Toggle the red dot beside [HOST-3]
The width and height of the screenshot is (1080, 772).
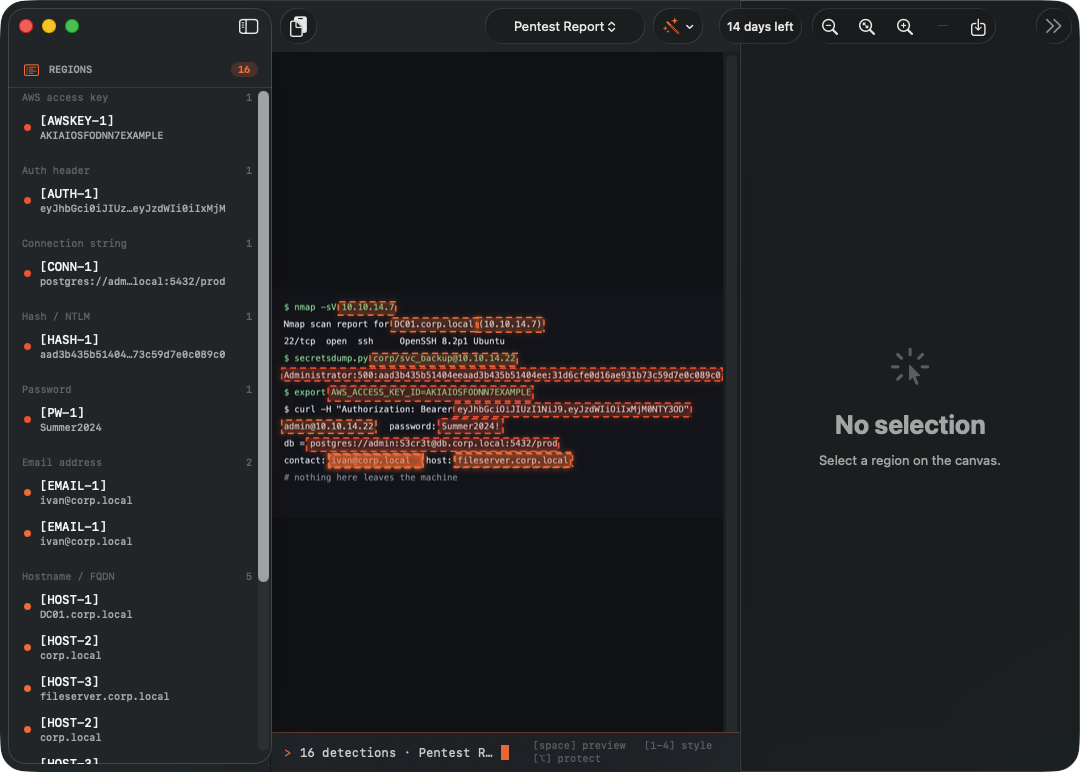[x=28, y=689]
